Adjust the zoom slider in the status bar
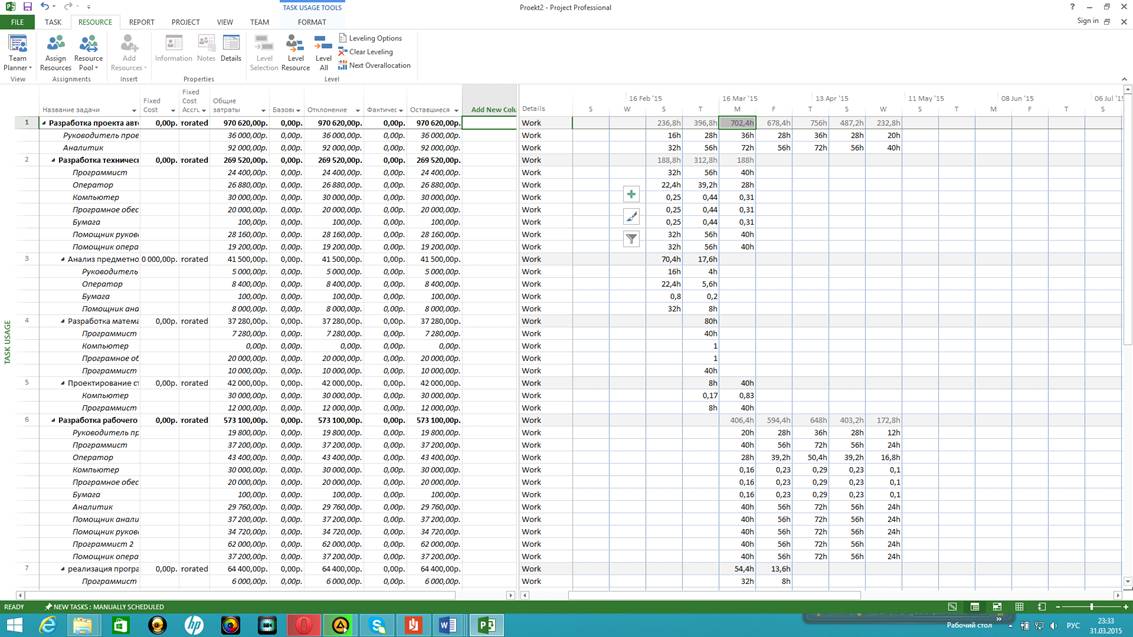This screenshot has width=1133, height=637. pyautogui.click(x=1091, y=607)
